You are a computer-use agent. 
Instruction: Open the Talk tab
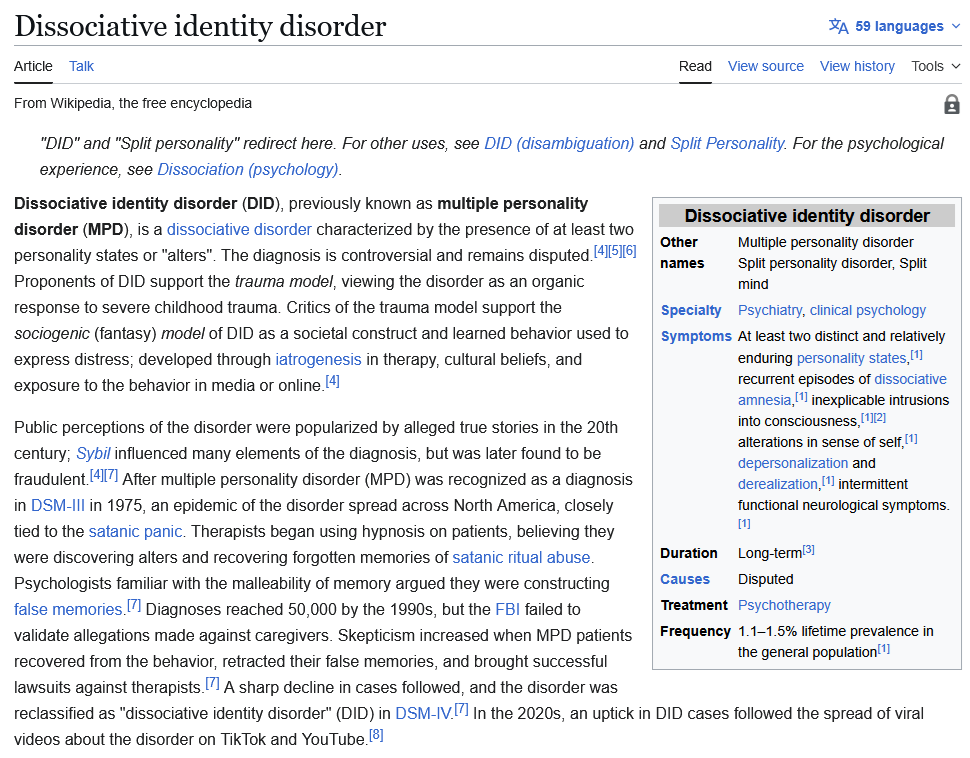click(81, 66)
